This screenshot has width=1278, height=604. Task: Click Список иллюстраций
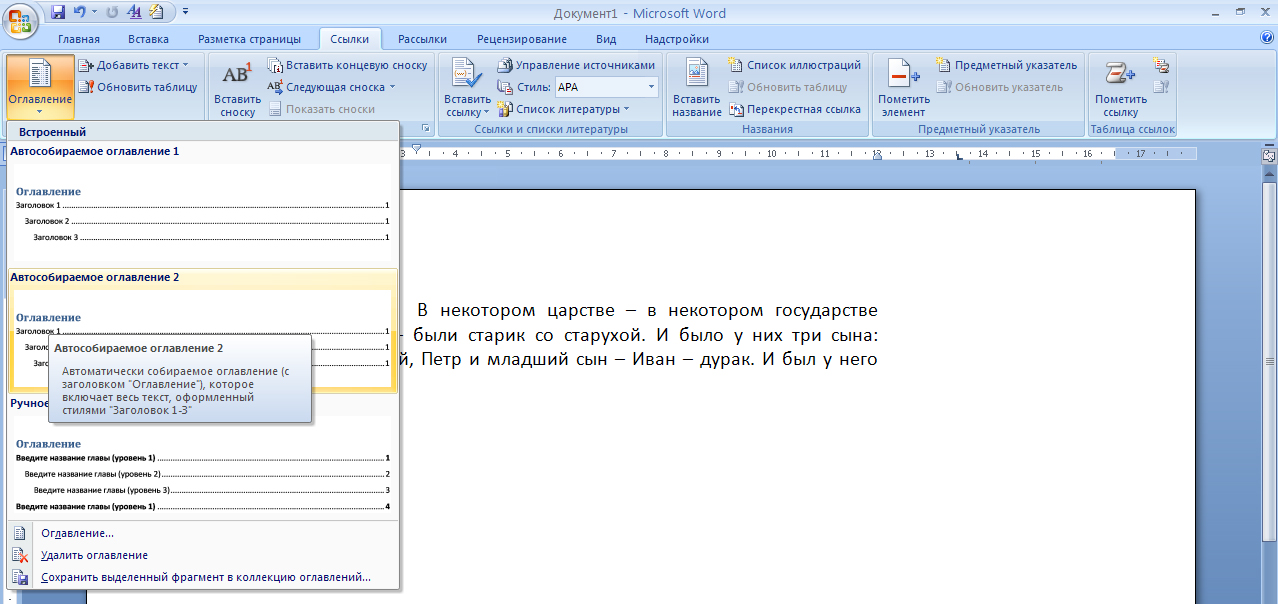click(794, 65)
